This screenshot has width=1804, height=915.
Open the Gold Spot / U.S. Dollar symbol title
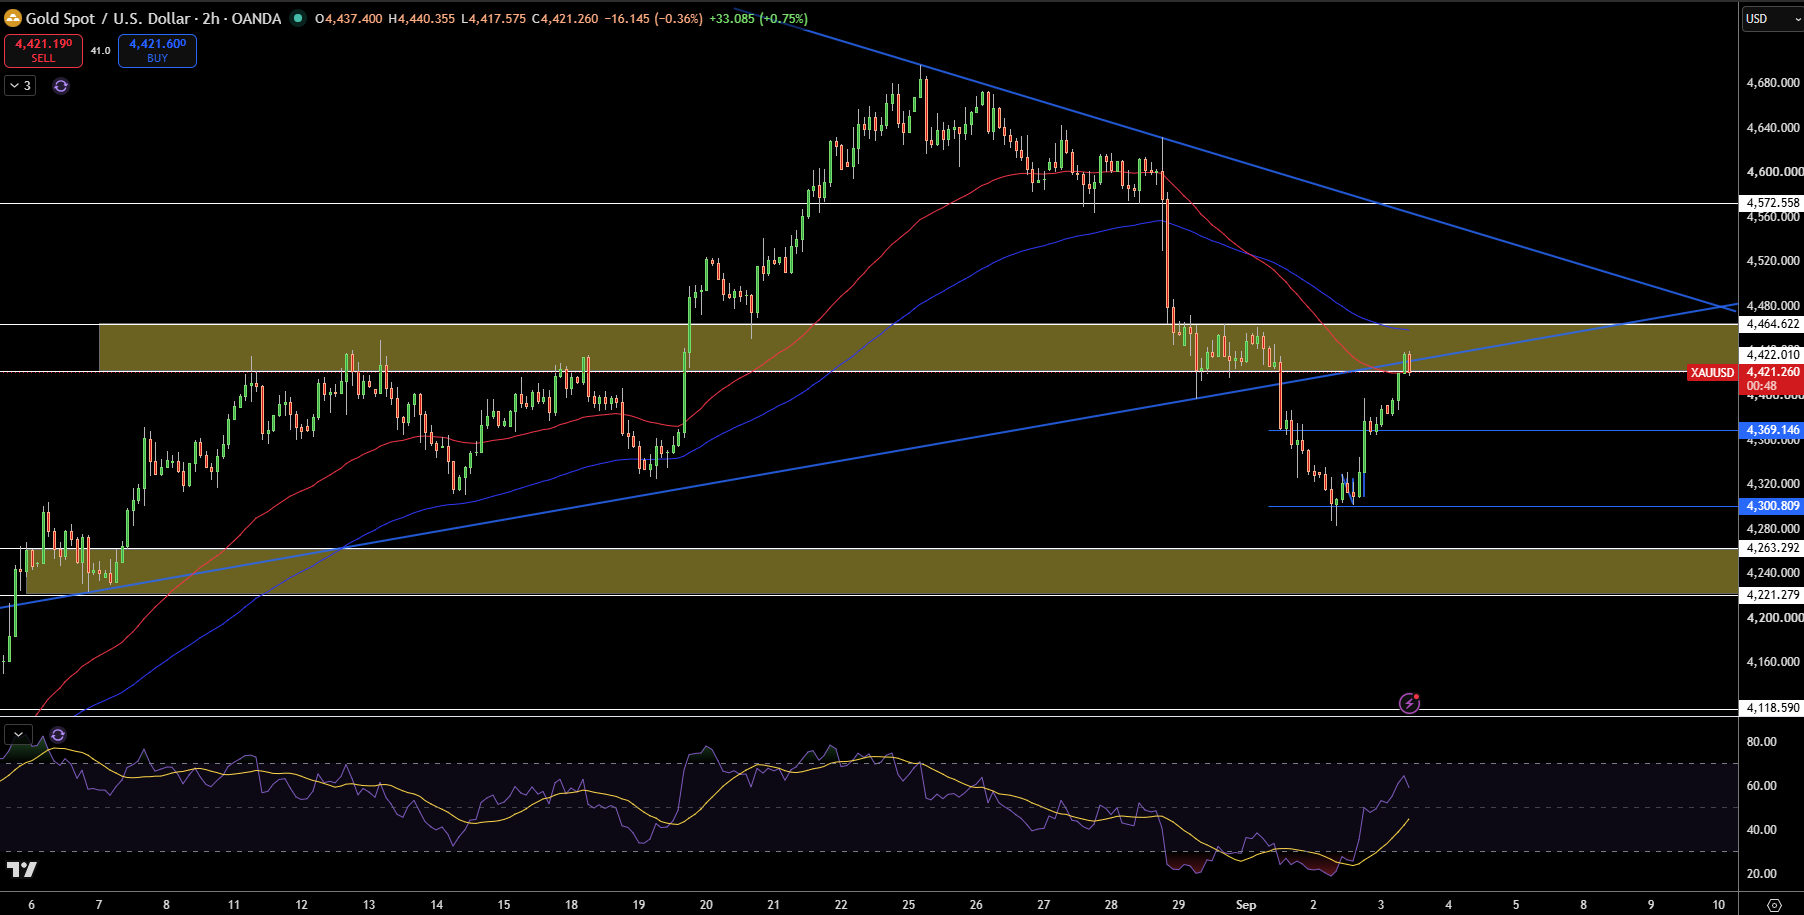153,18
